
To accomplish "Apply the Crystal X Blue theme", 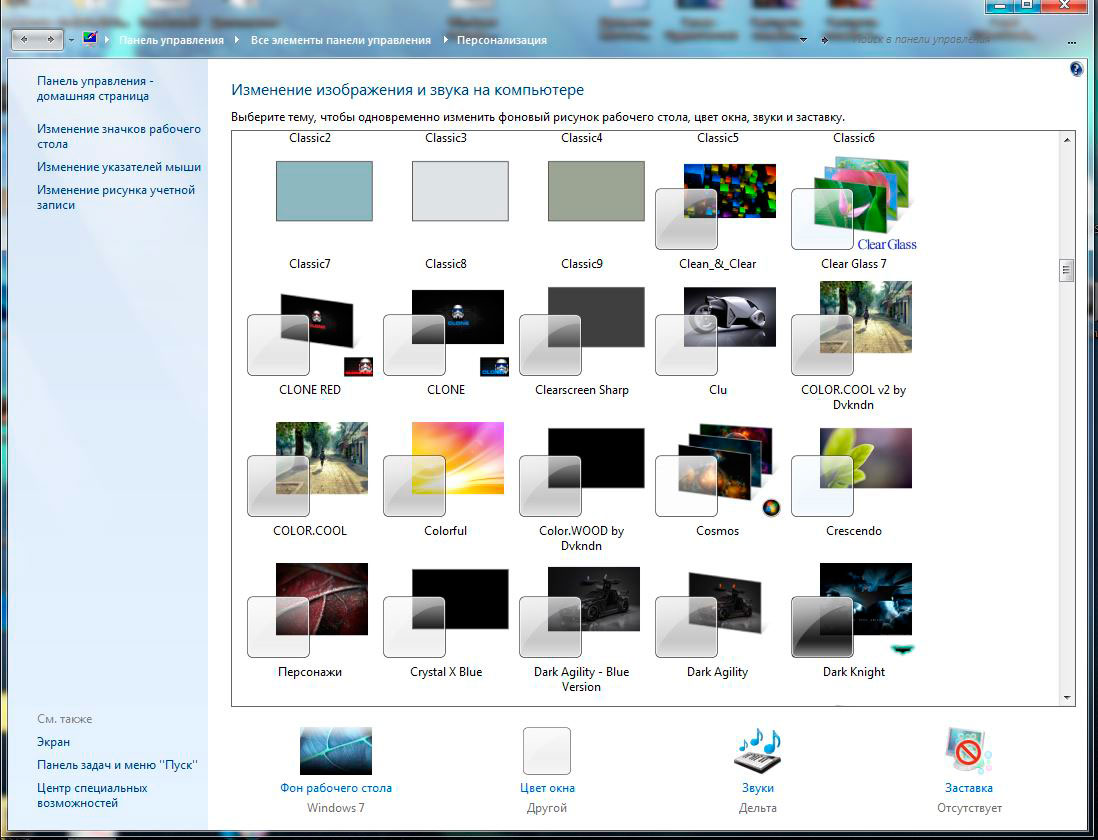I will [446, 613].
